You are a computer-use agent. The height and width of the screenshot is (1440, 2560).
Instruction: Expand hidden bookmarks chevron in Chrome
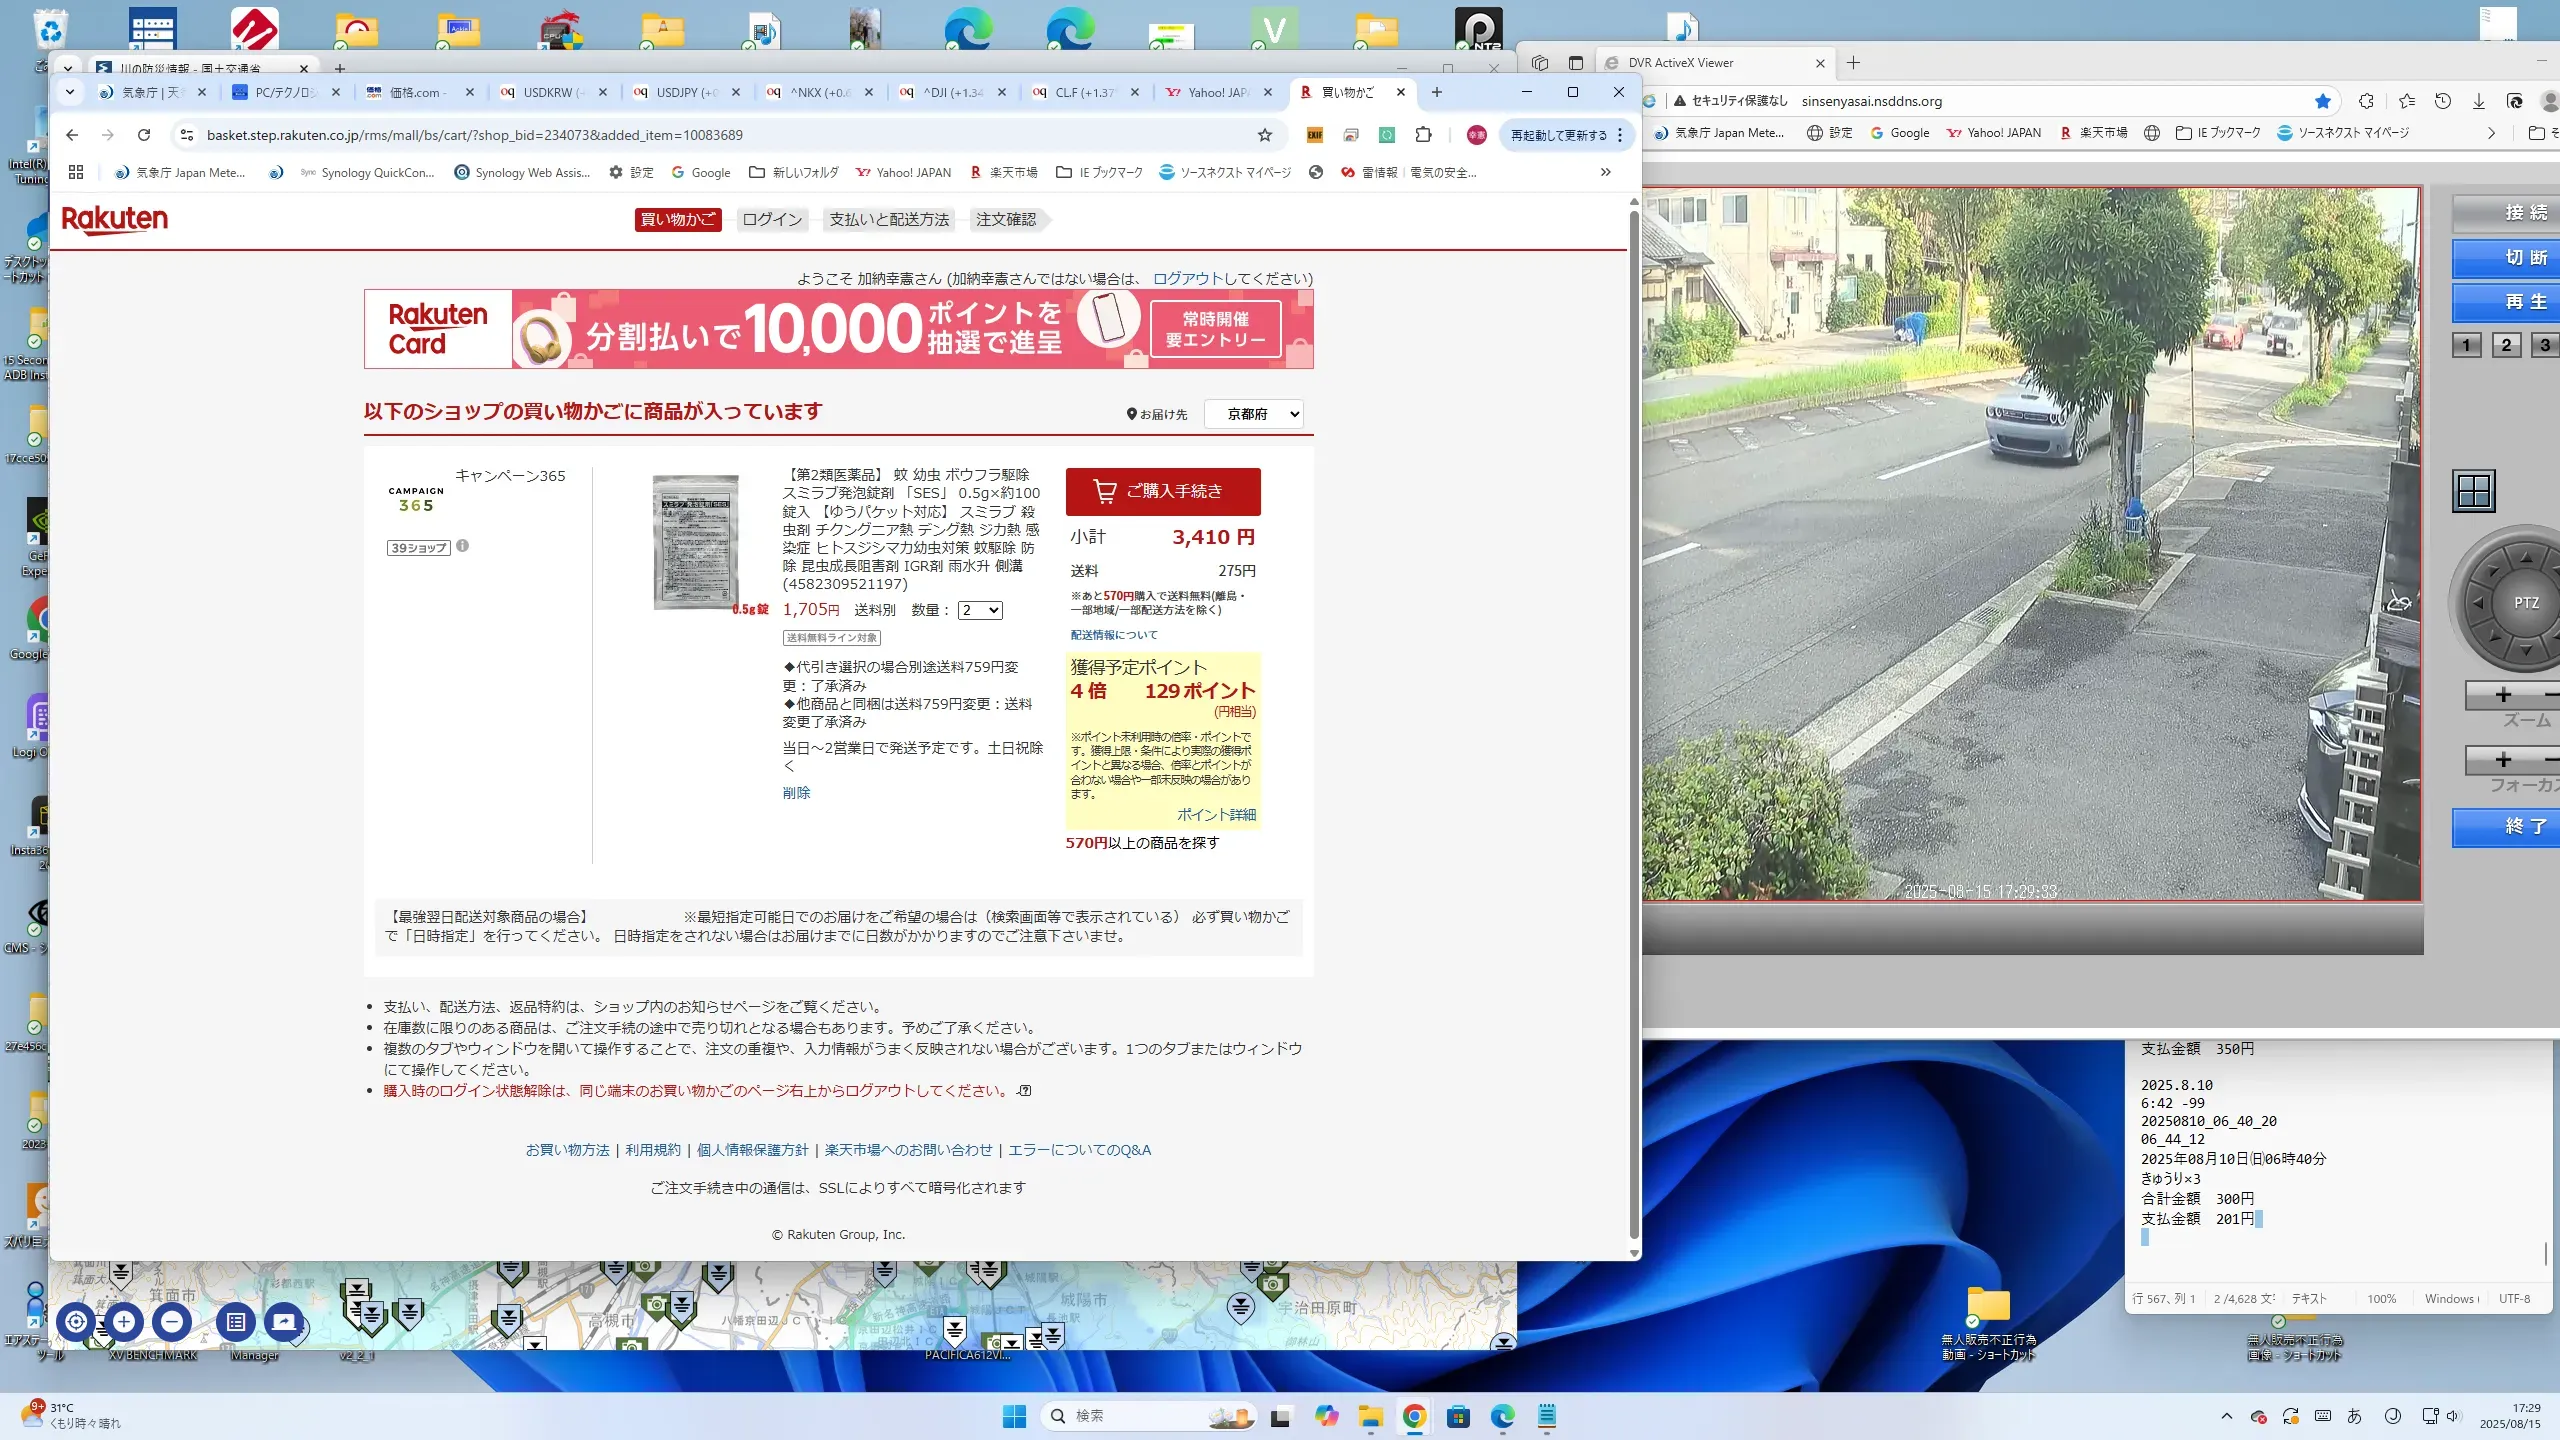click(1605, 172)
